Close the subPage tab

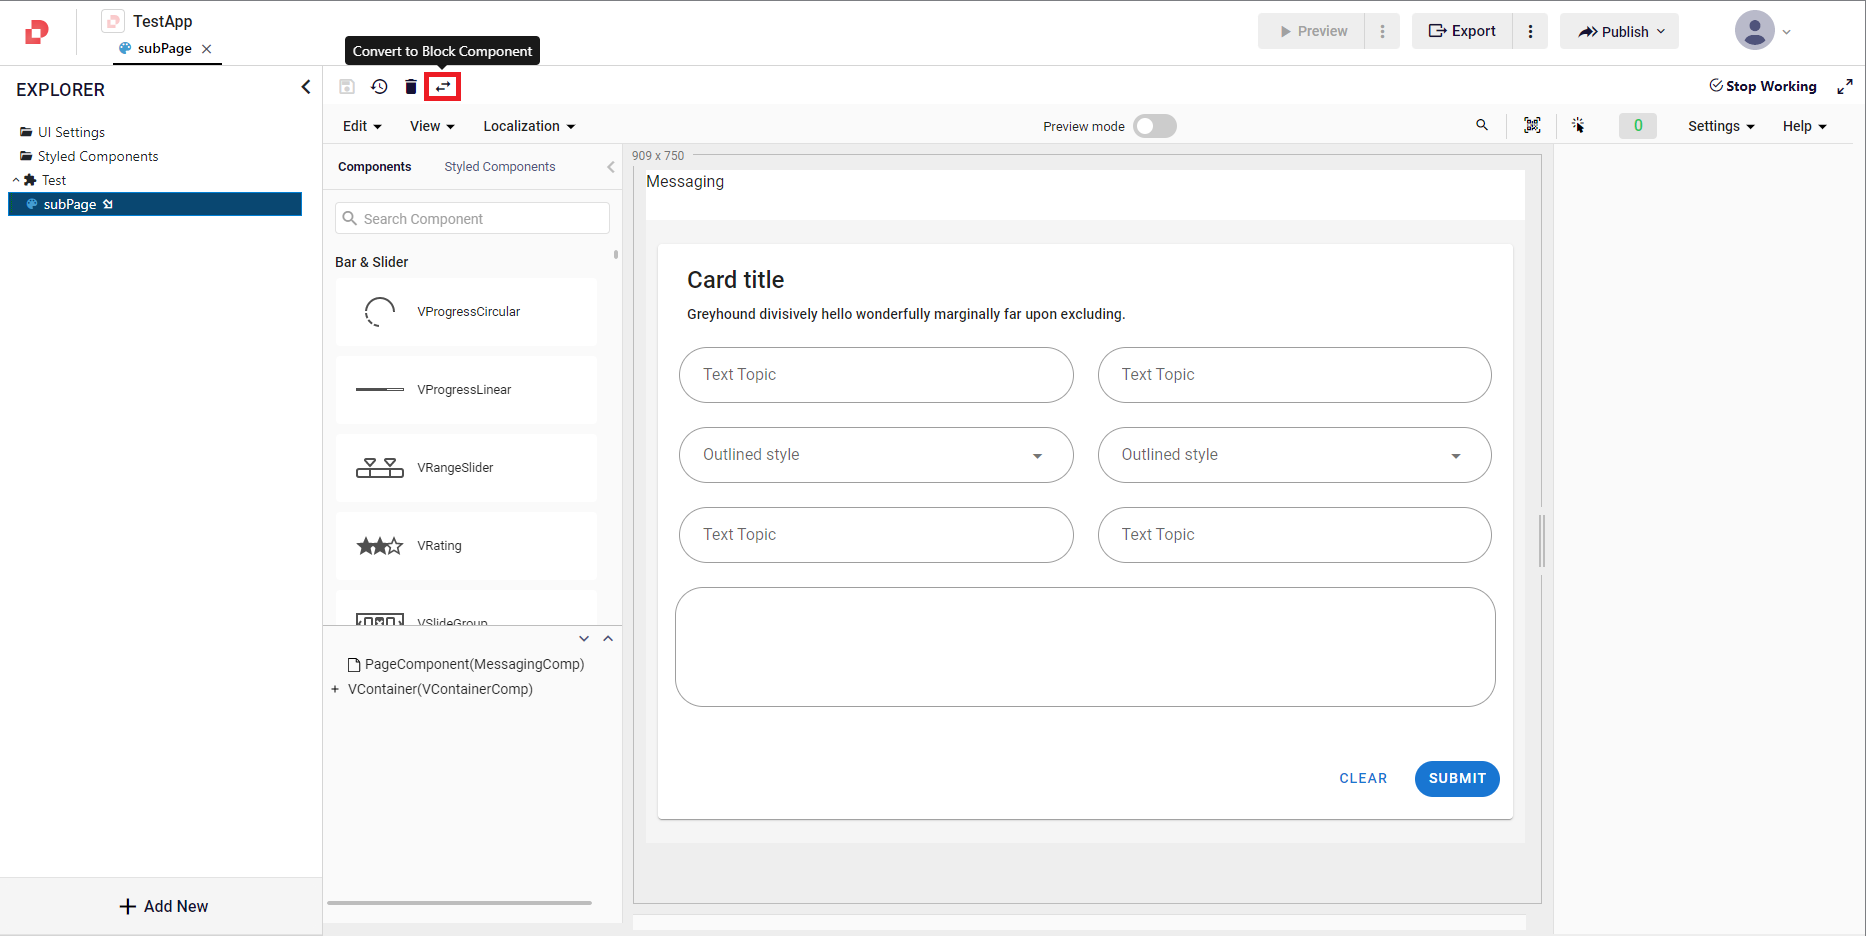tap(207, 49)
